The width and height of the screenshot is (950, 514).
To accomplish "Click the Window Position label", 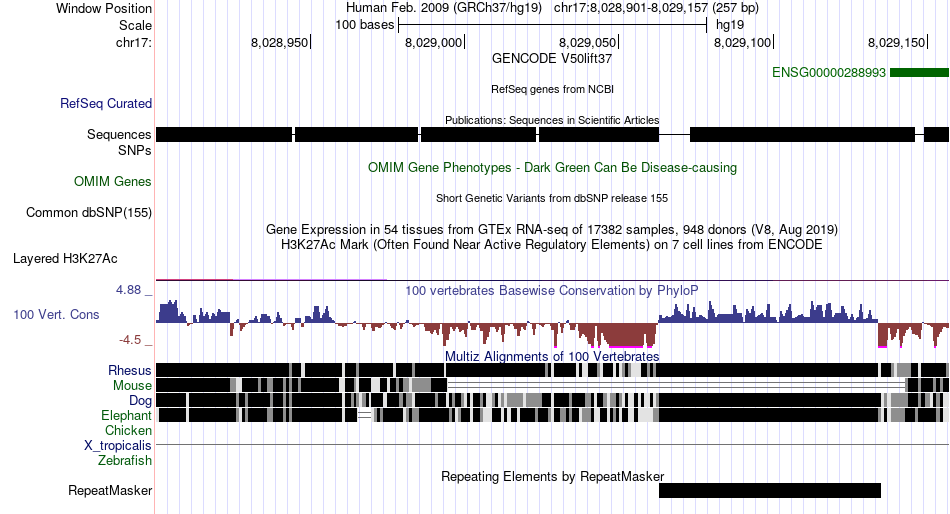I will pos(104,8).
